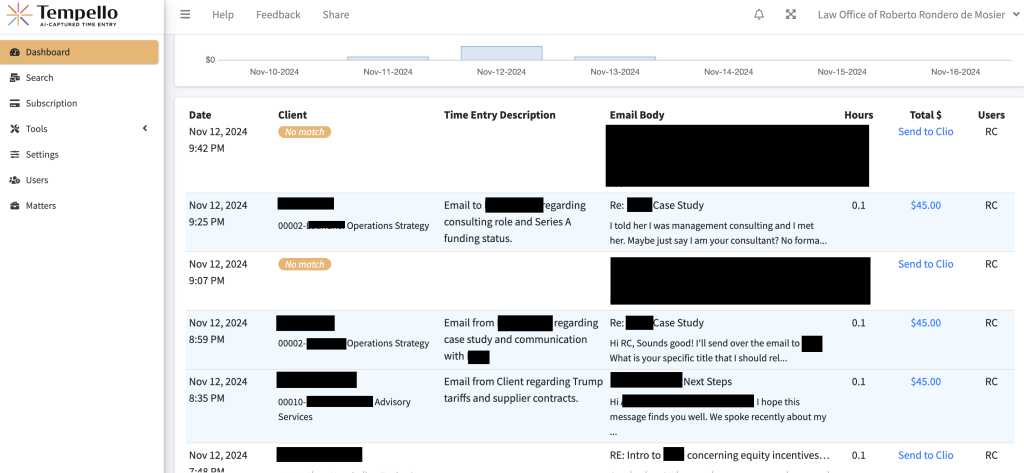
Task: Click the hamburger menu icon
Action: pyautogui.click(x=185, y=15)
